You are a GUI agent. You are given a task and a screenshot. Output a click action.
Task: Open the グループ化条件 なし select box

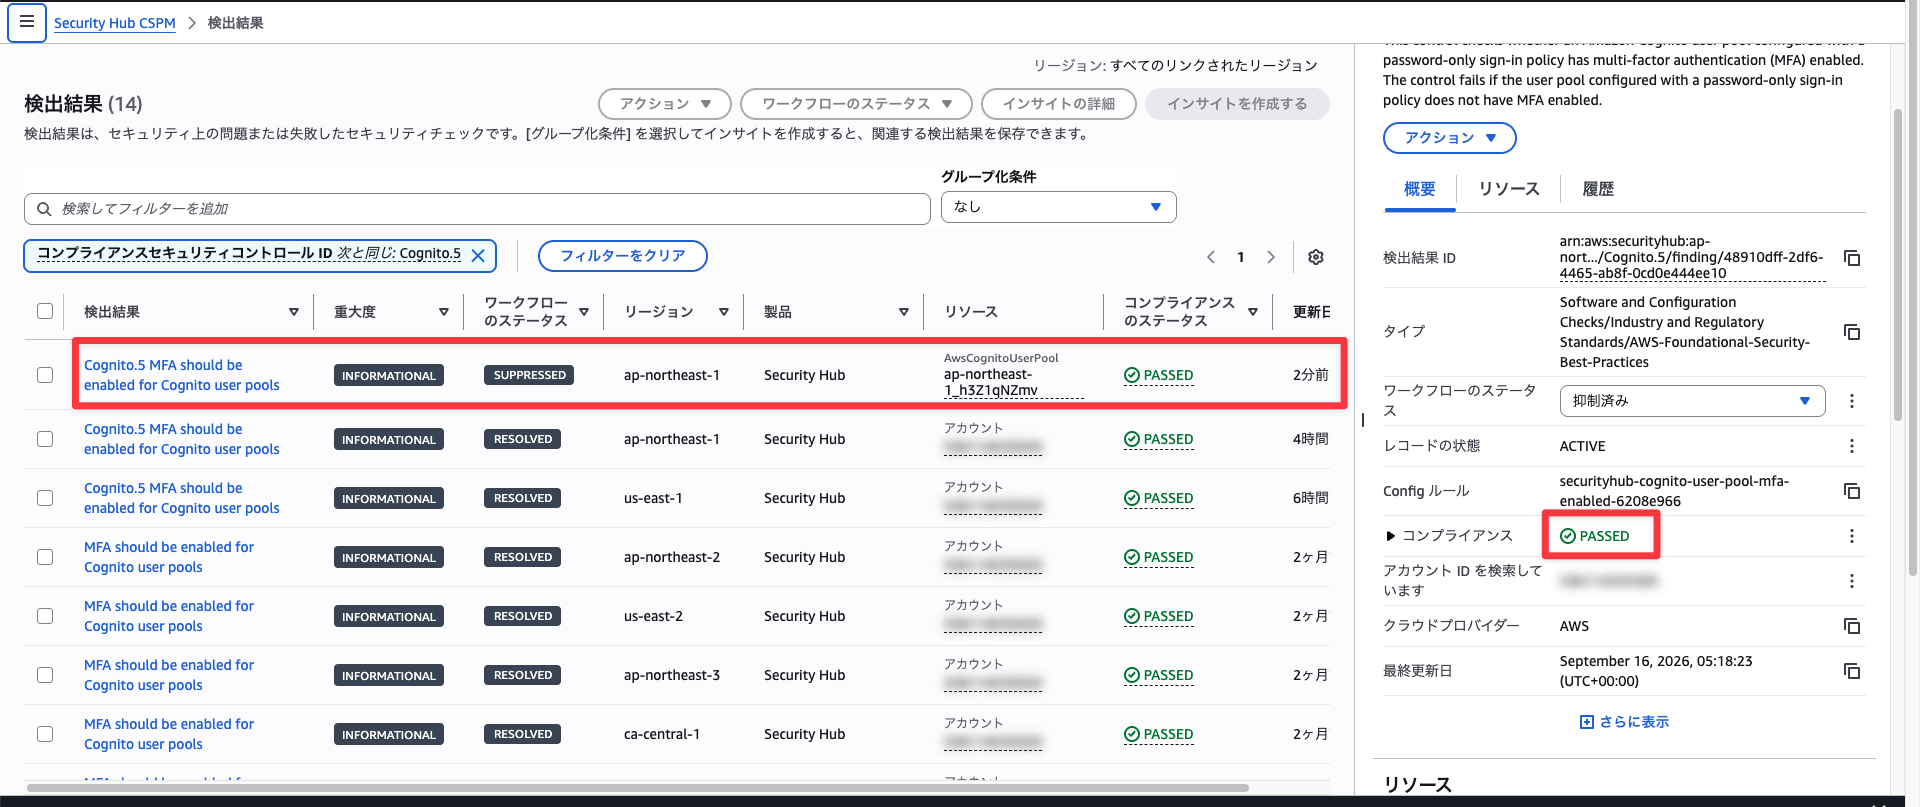pos(1058,207)
